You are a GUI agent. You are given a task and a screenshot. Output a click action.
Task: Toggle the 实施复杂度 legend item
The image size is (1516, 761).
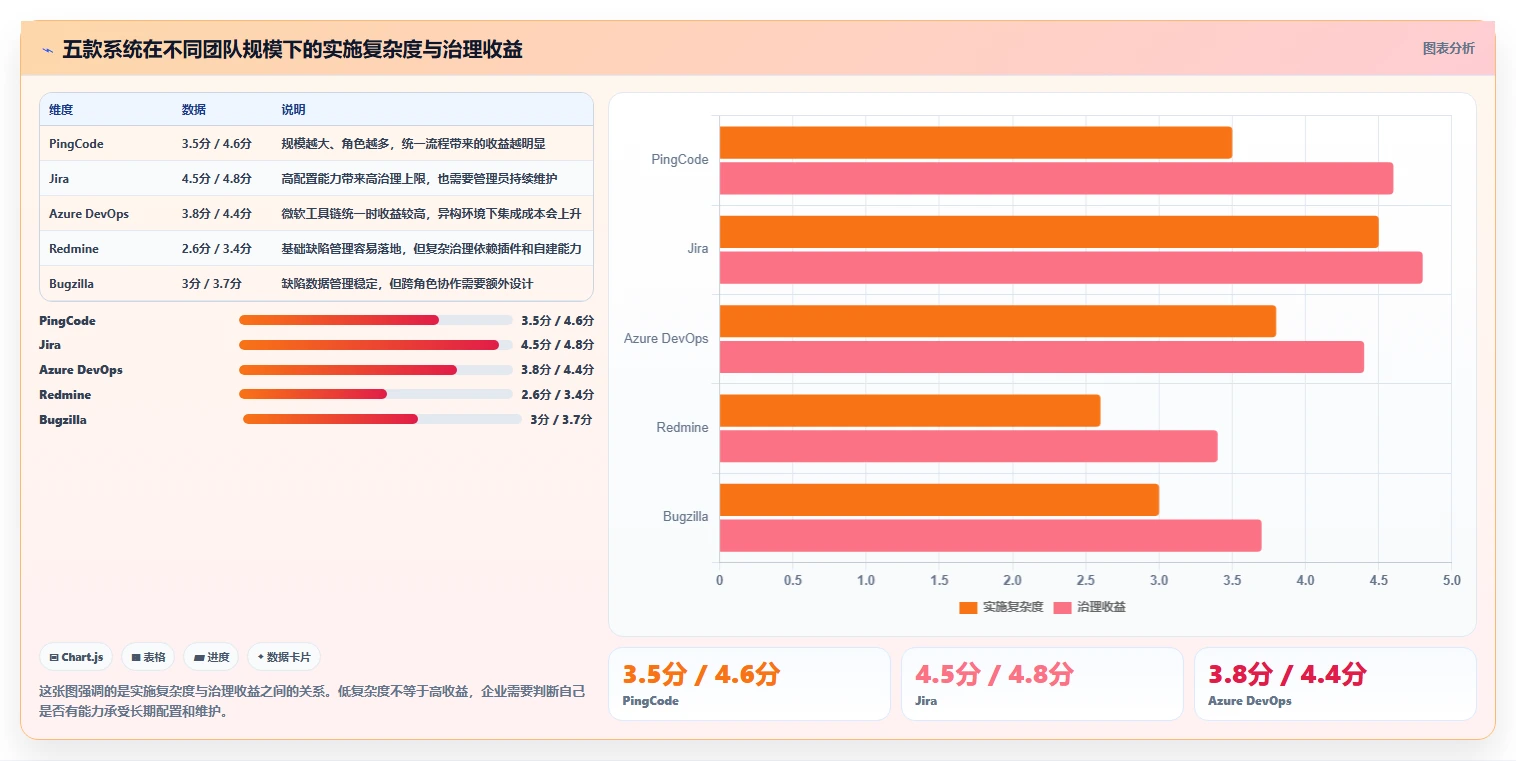coord(1001,607)
